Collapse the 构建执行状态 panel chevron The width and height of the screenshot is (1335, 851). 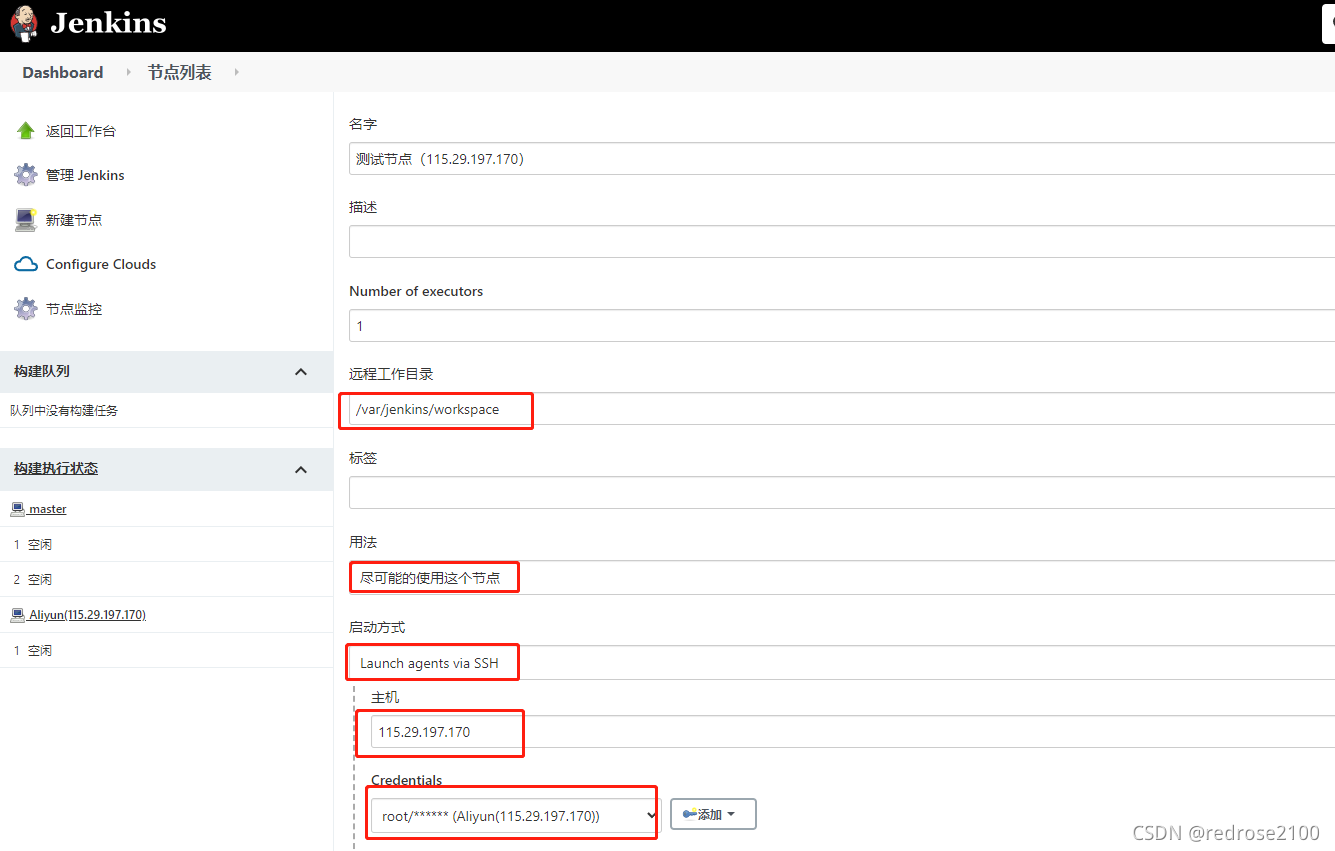pyautogui.click(x=301, y=469)
